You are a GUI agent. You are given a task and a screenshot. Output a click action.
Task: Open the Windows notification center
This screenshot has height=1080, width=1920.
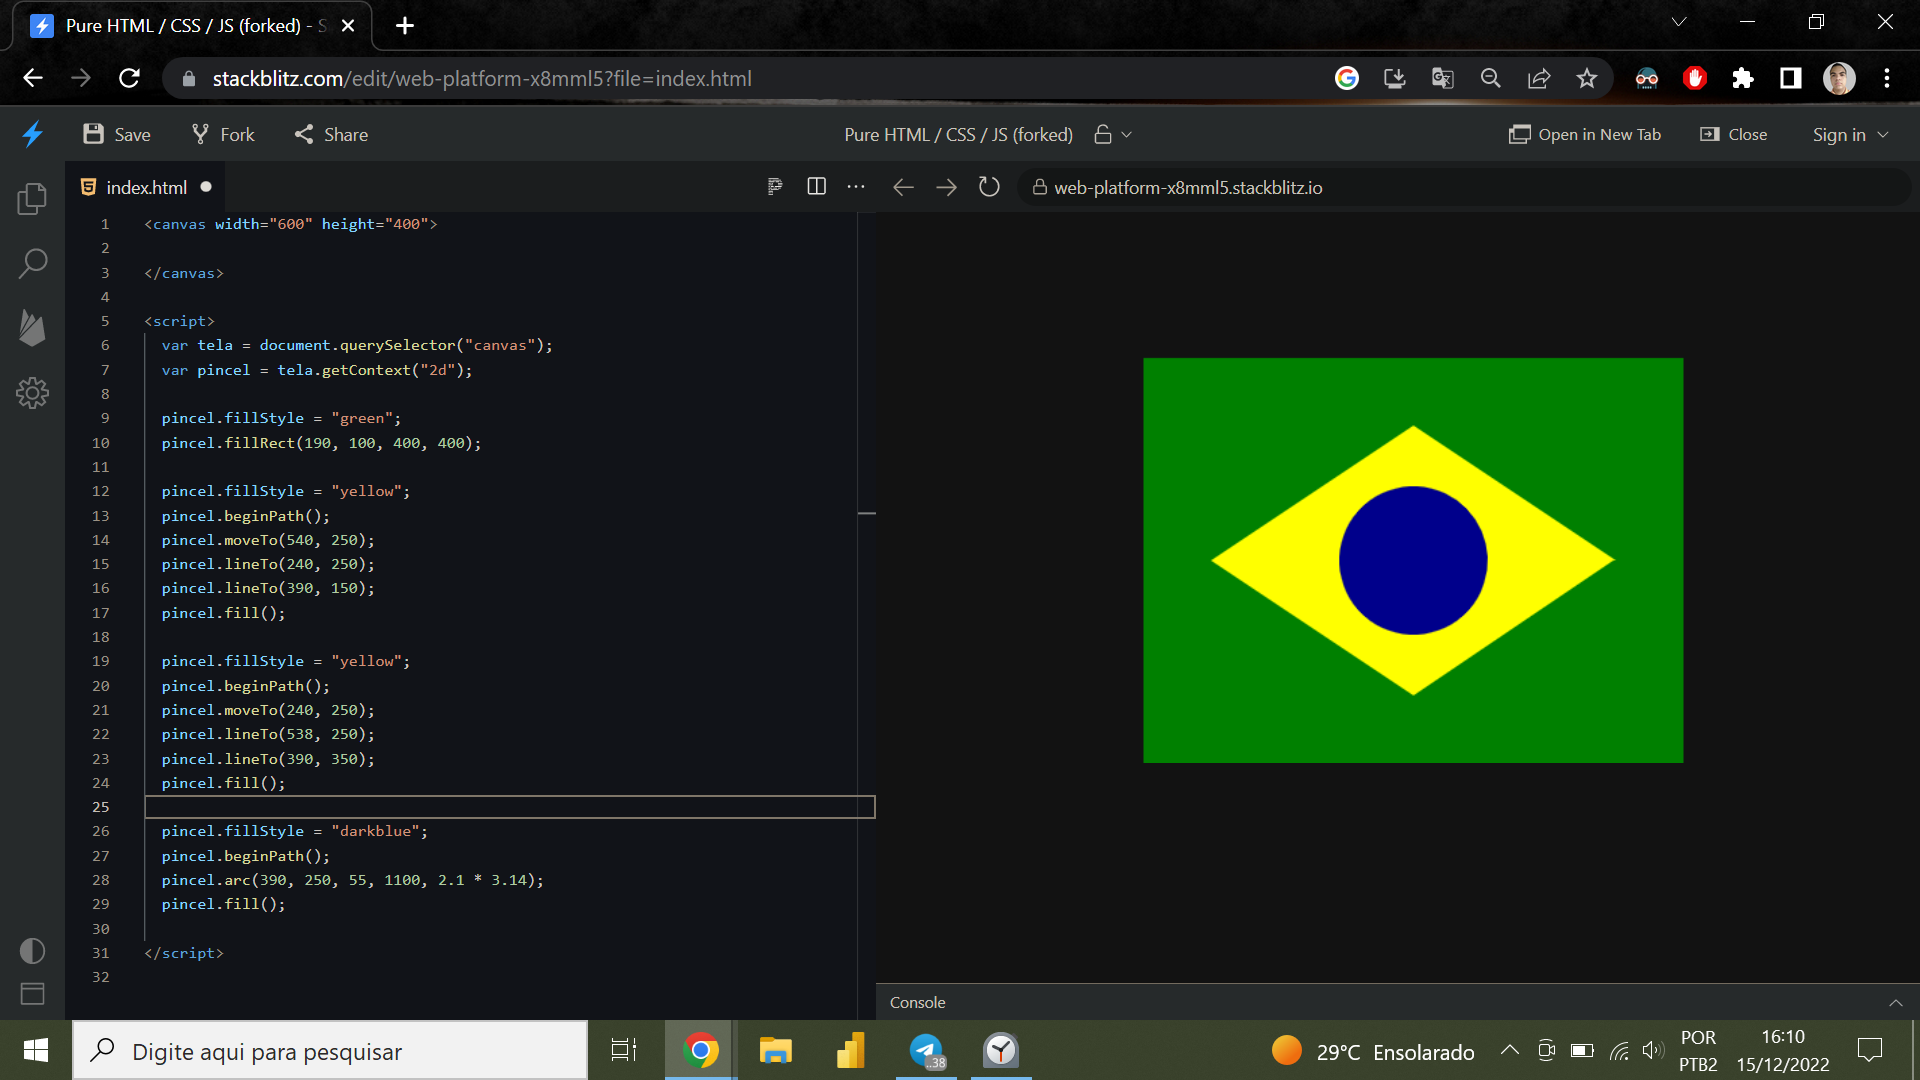pos(1869,1050)
